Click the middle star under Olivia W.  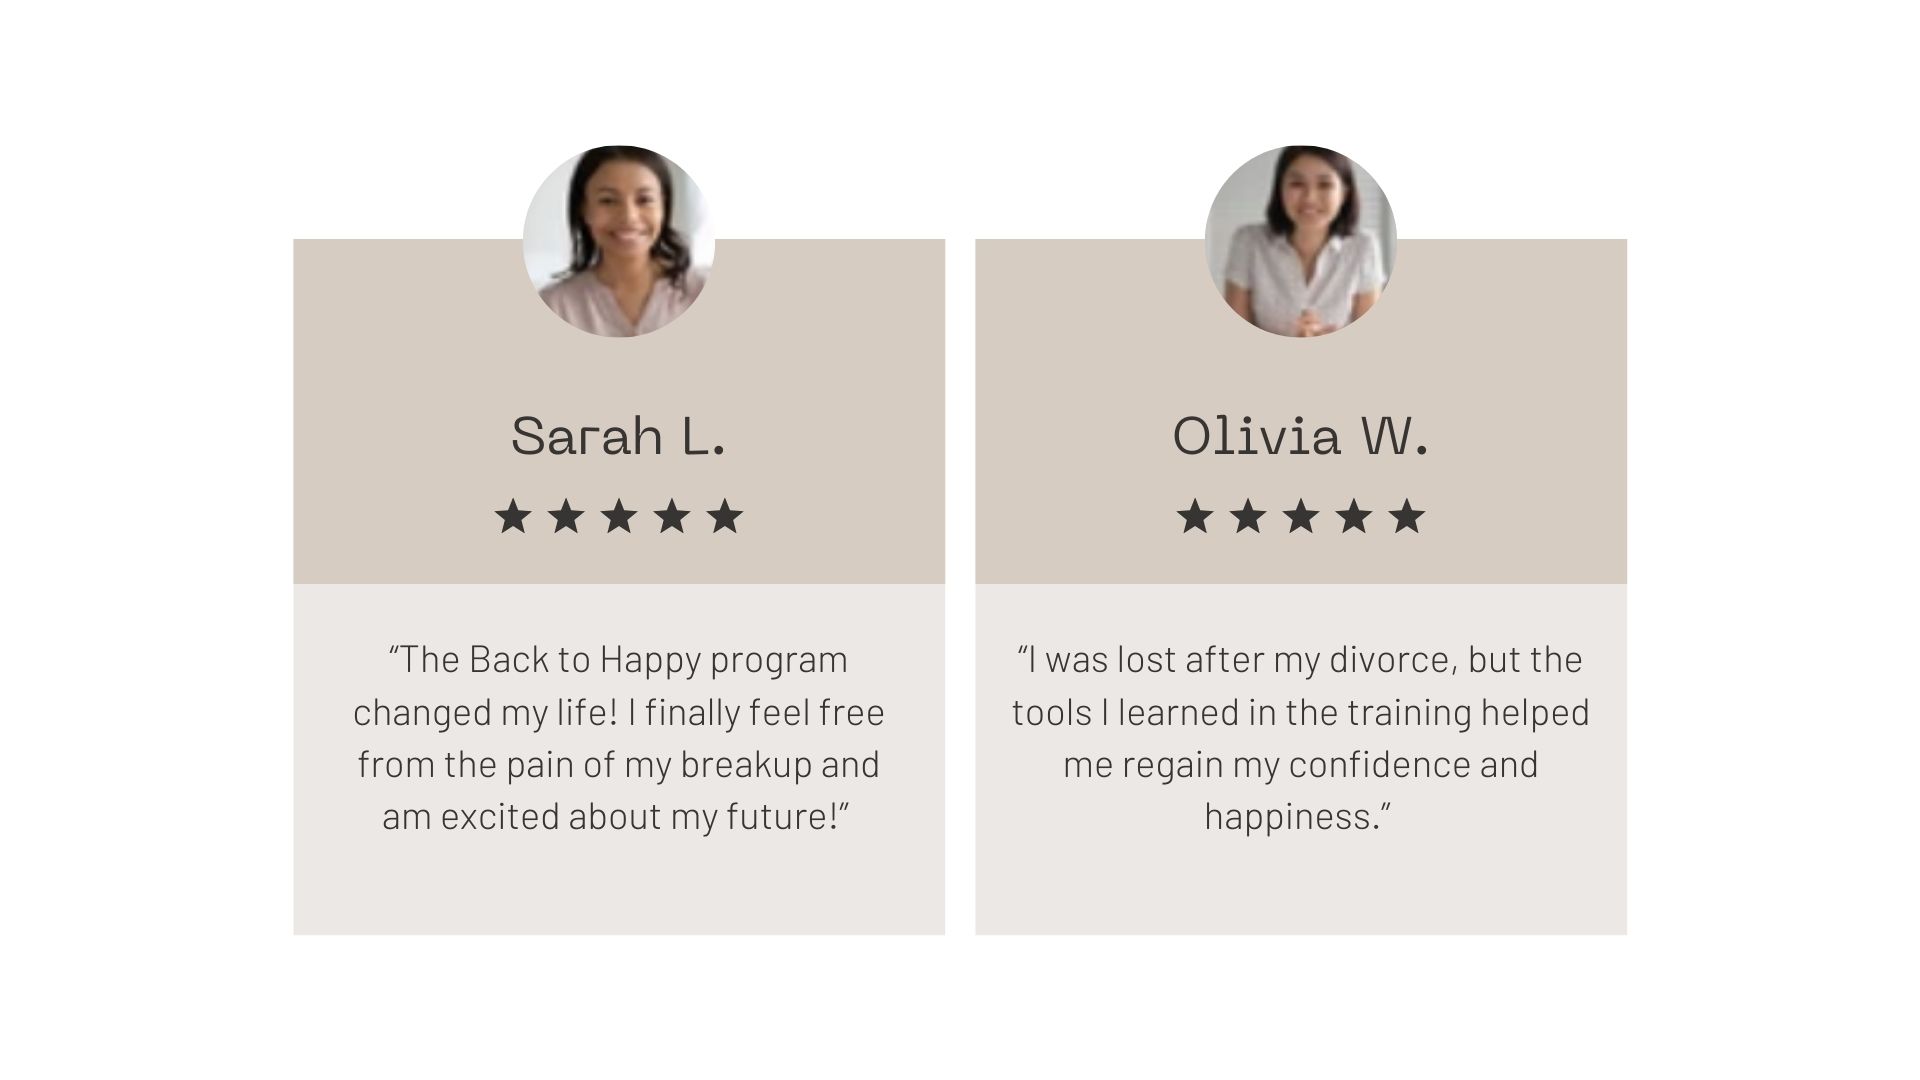(x=1301, y=517)
